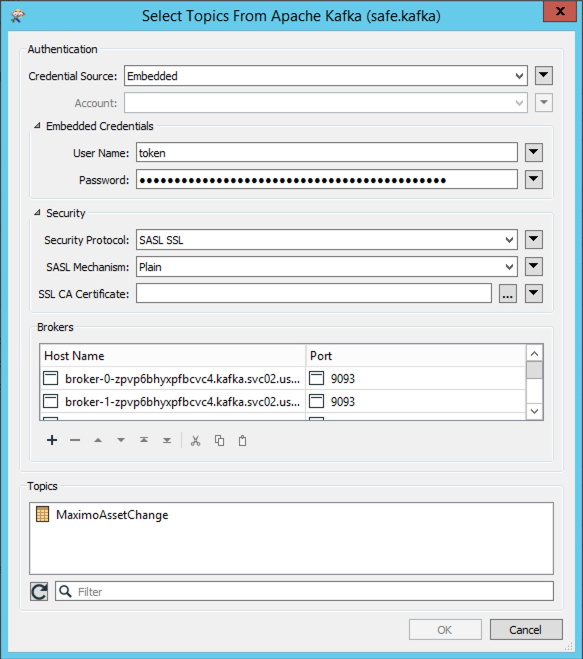Image resolution: width=583 pixels, height=659 pixels.
Task: Open the arrow menu beside Password
Action: pyautogui.click(x=534, y=179)
